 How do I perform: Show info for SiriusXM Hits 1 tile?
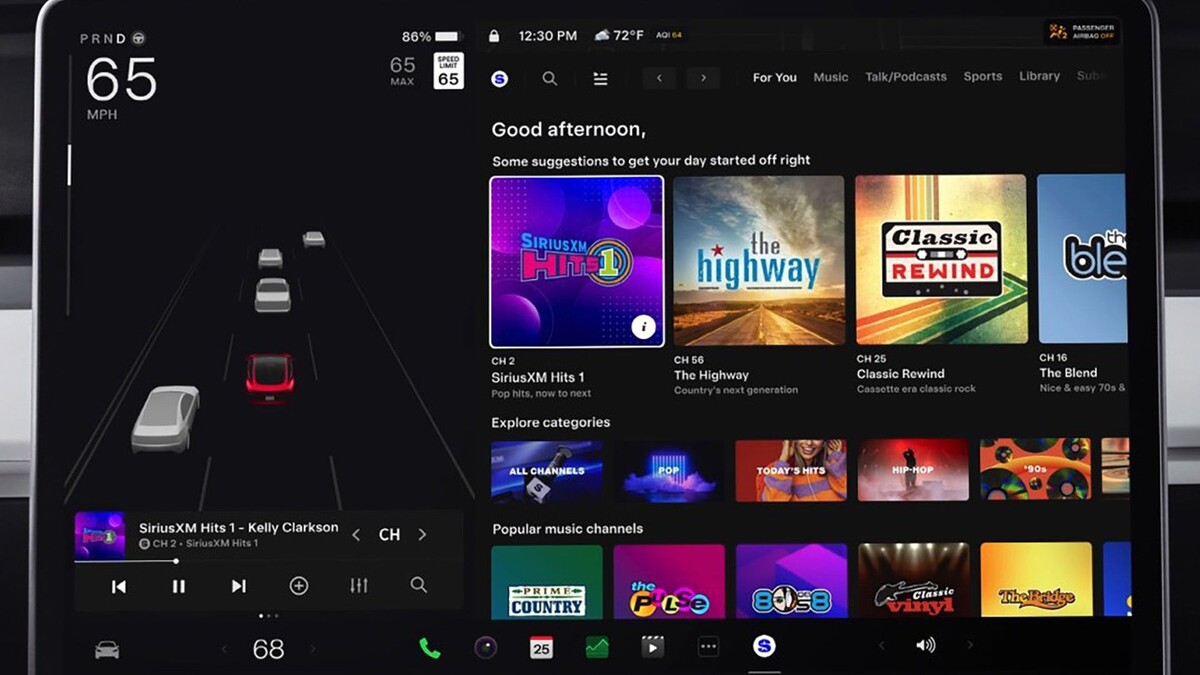[645, 326]
